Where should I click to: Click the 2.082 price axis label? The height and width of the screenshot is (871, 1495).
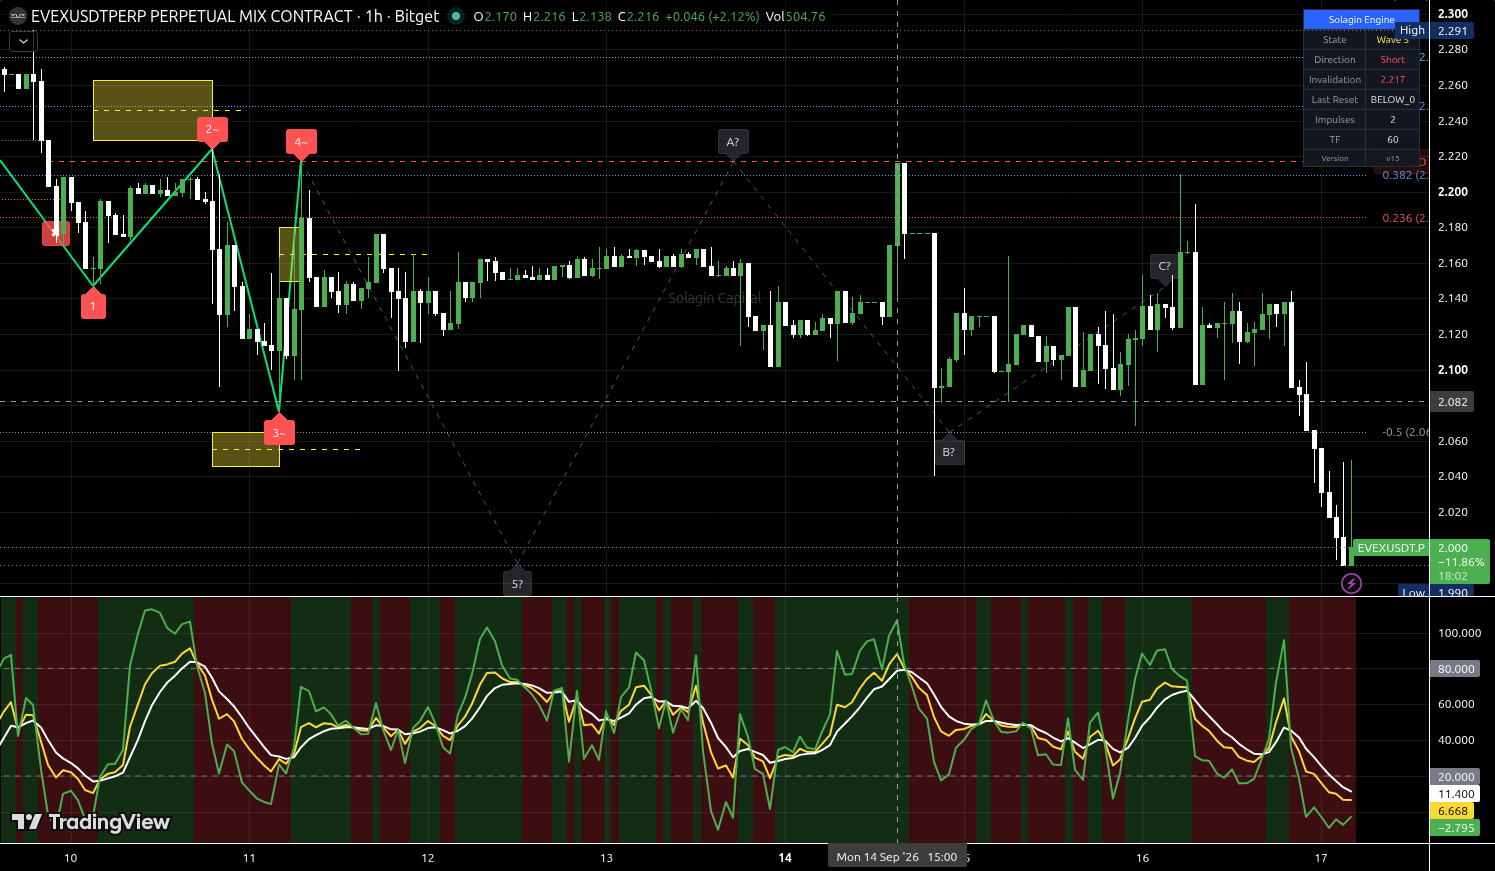click(x=1452, y=402)
